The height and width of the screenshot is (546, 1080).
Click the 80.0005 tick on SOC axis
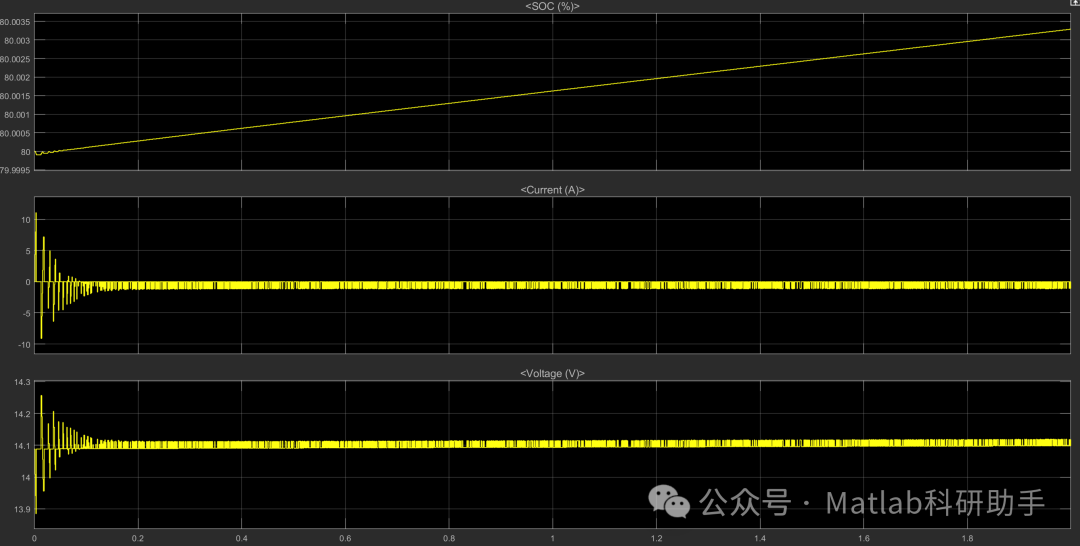point(14,134)
